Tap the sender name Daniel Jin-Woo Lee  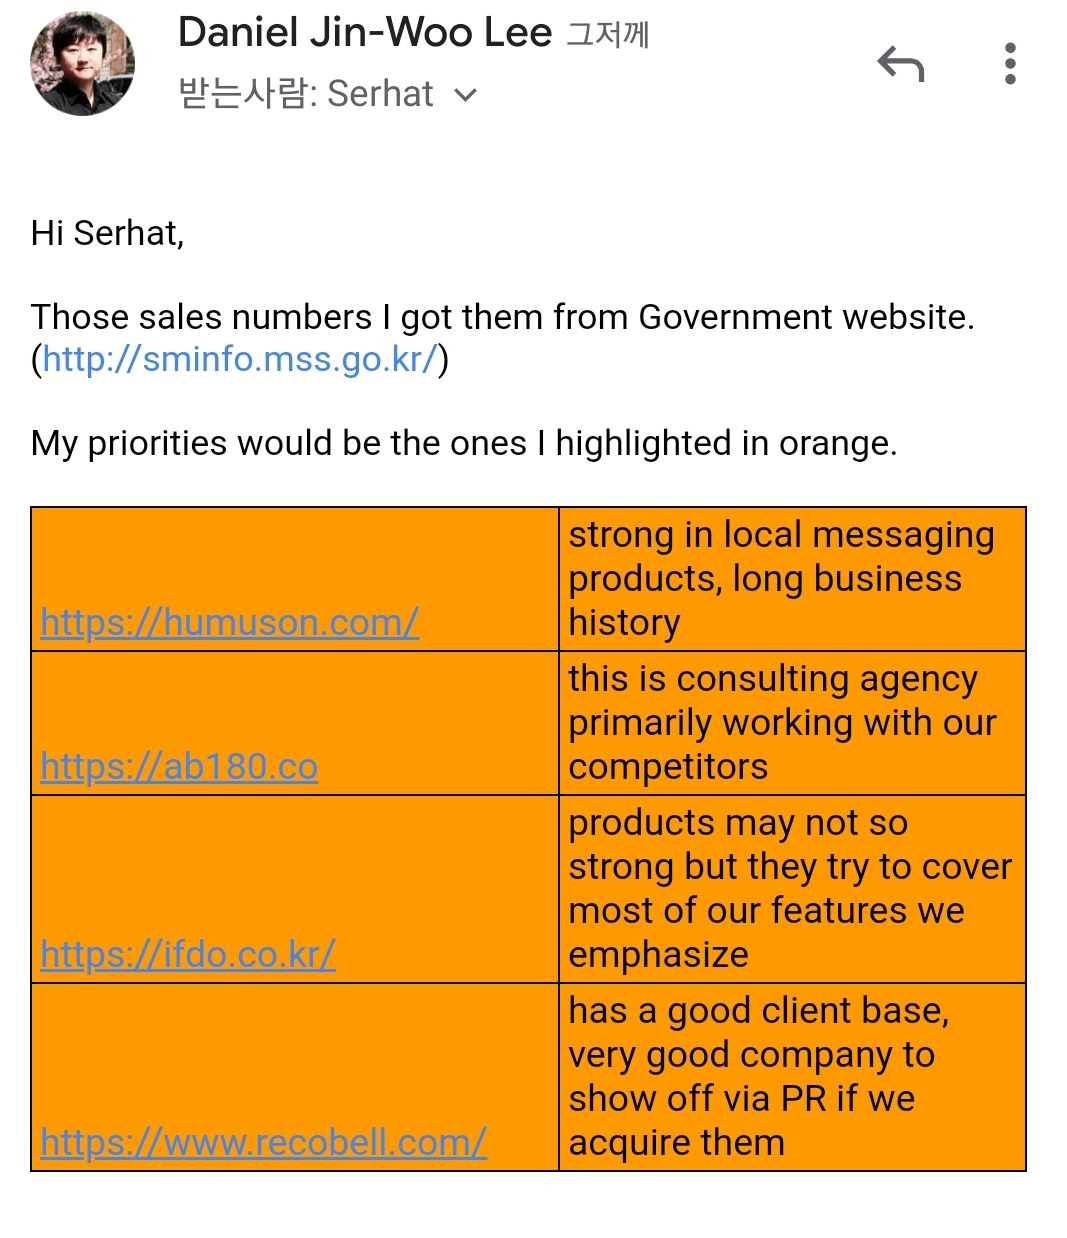(364, 33)
